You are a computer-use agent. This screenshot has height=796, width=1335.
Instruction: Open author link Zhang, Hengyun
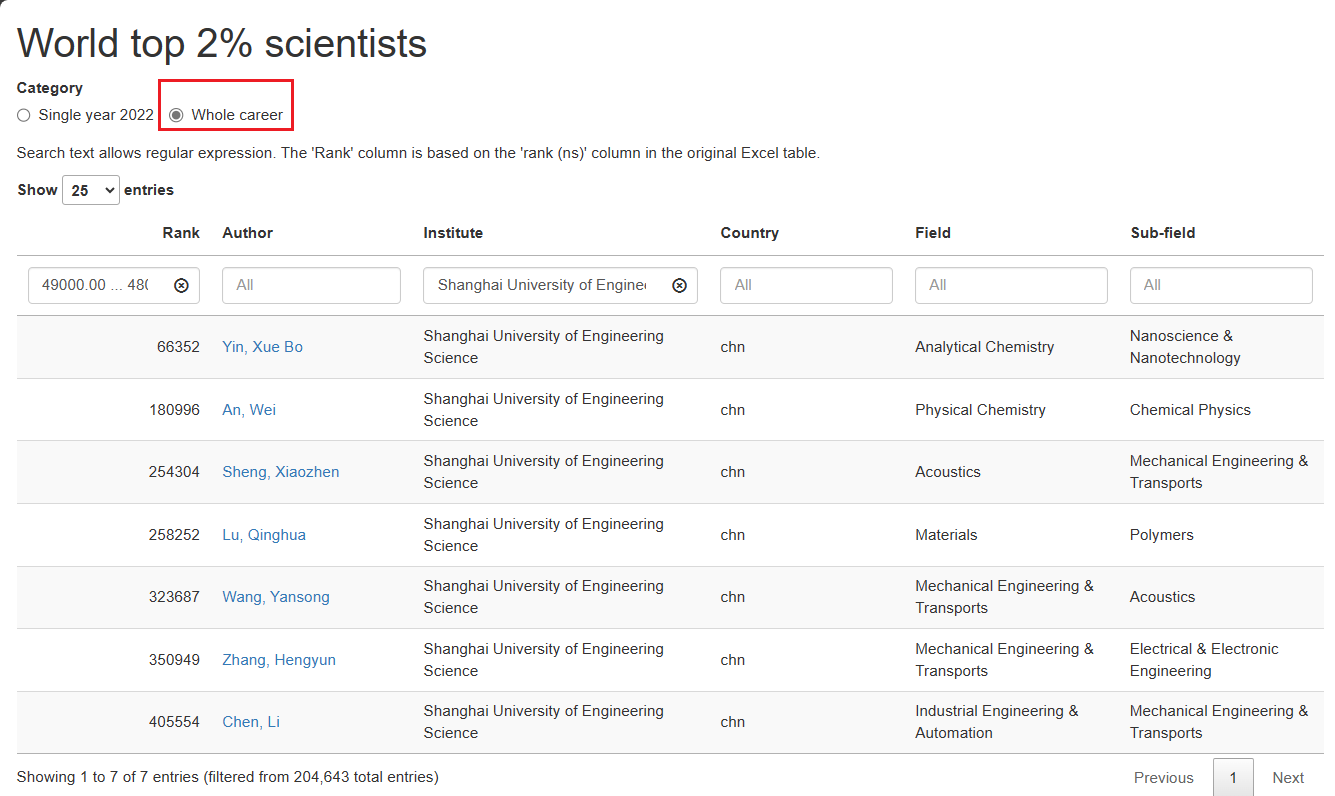pyautogui.click(x=279, y=660)
